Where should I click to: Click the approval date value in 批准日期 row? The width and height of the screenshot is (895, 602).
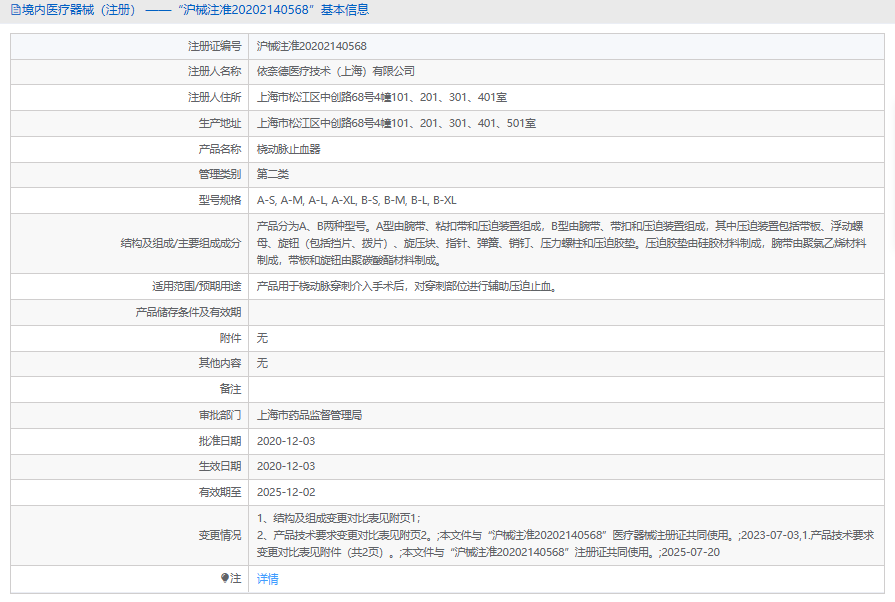[286, 440]
